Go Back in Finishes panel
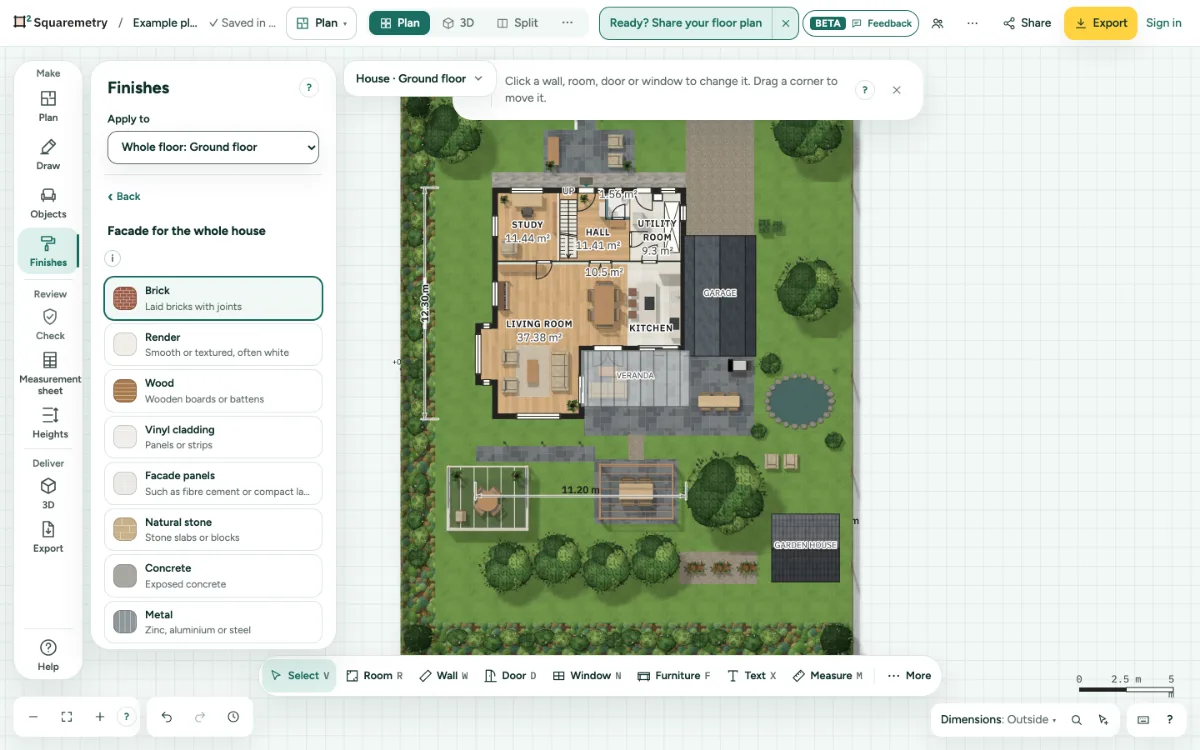This screenshot has width=1200, height=750. click(124, 196)
